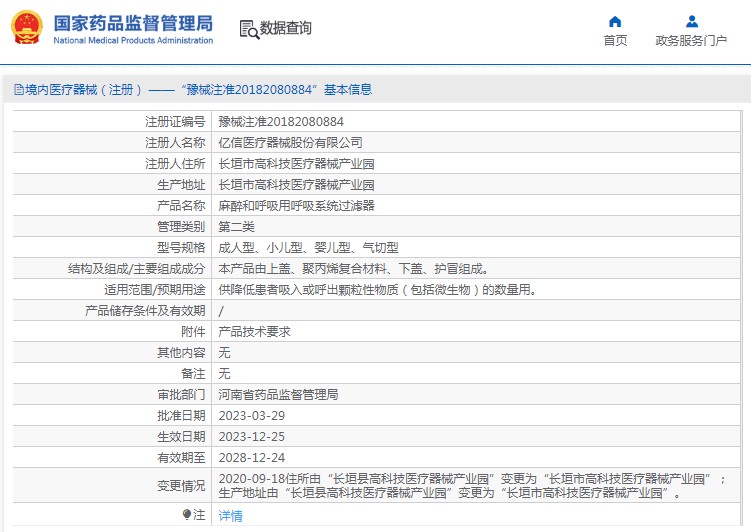Click the 适用范围/预期用途 label
This screenshot has height=532, width=751.
[155, 290]
